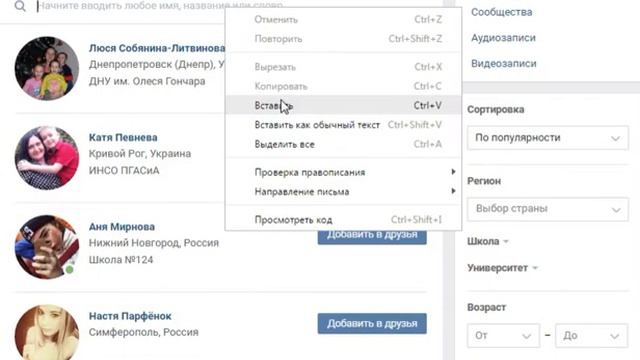This screenshot has width=640, height=360.
Task: Click ИНСО ПГАСиА text
Action: click(124, 171)
